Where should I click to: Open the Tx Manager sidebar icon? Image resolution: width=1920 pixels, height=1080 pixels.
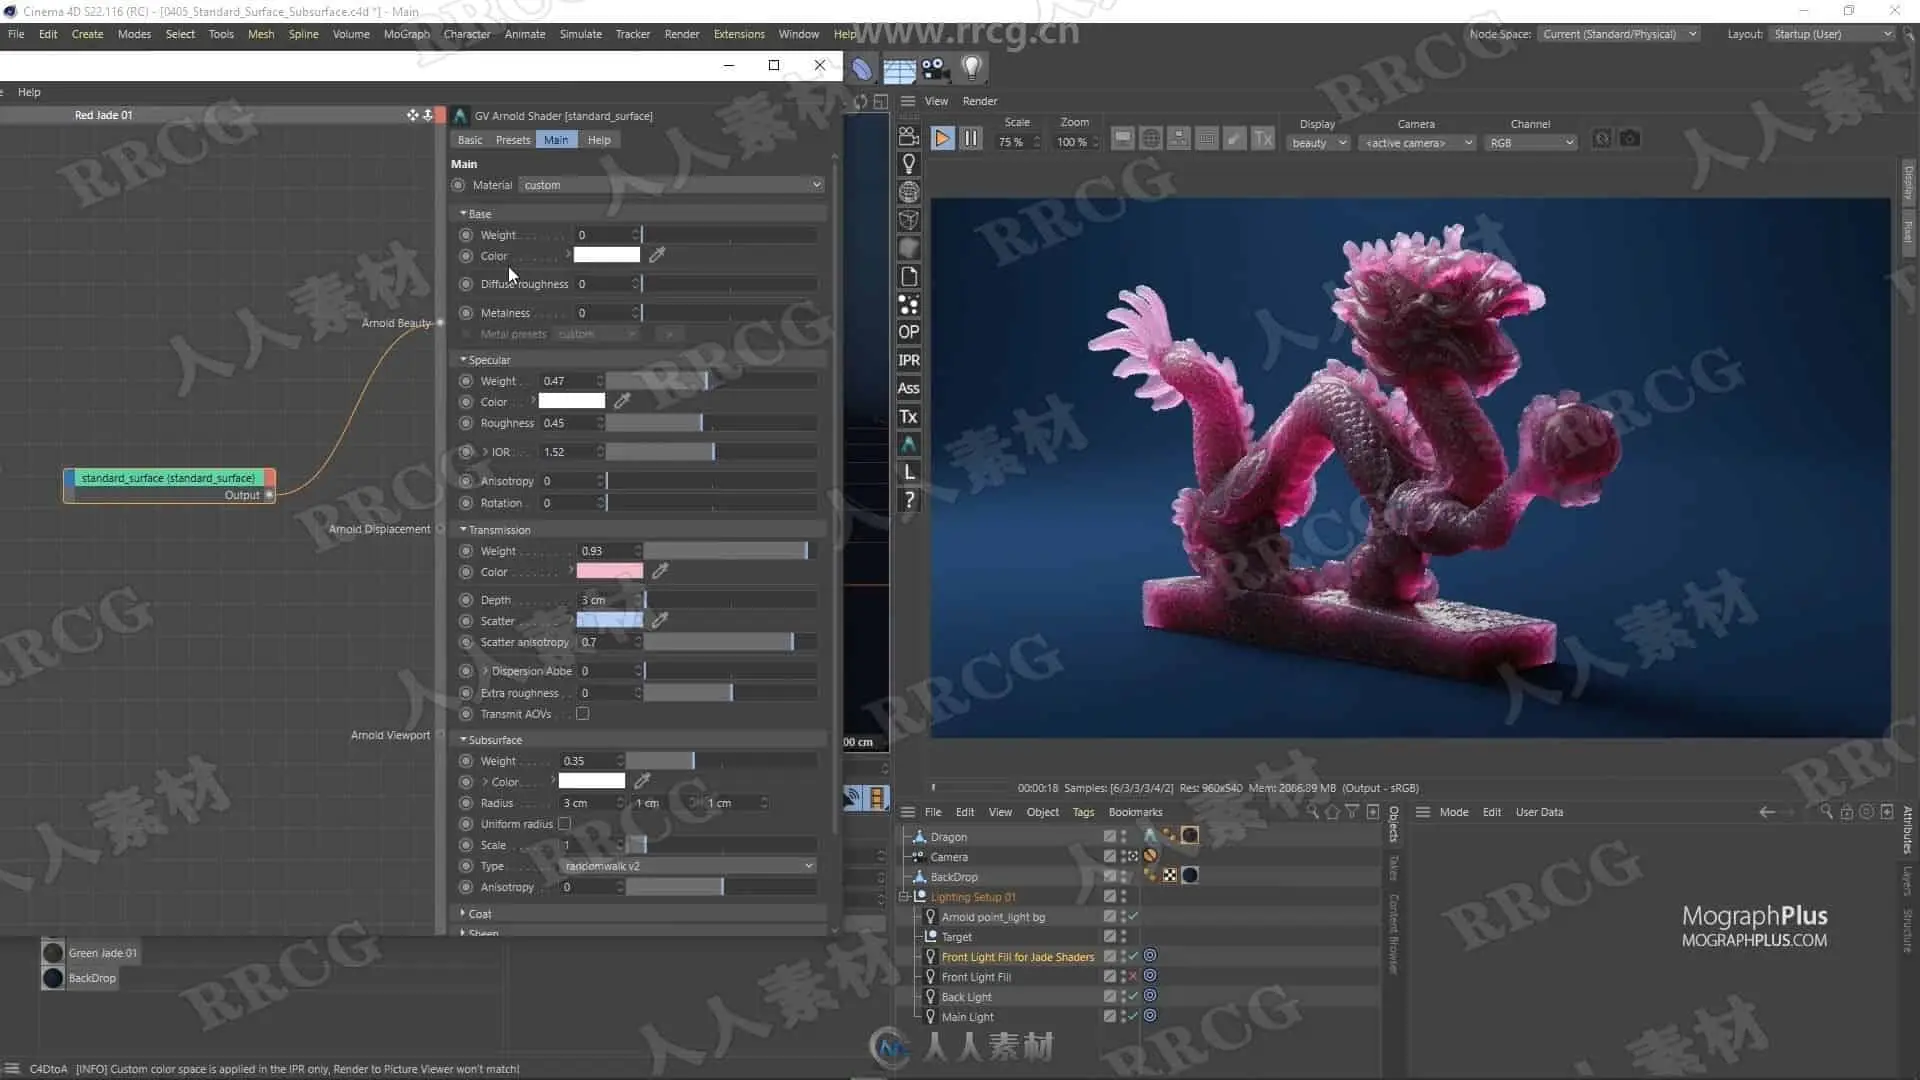(908, 417)
